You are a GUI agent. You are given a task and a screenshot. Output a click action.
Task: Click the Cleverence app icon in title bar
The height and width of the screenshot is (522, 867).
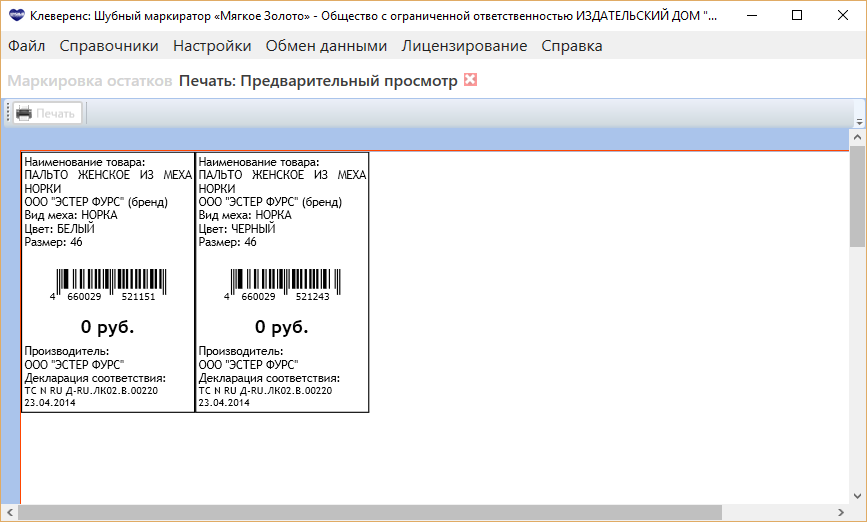16,16
